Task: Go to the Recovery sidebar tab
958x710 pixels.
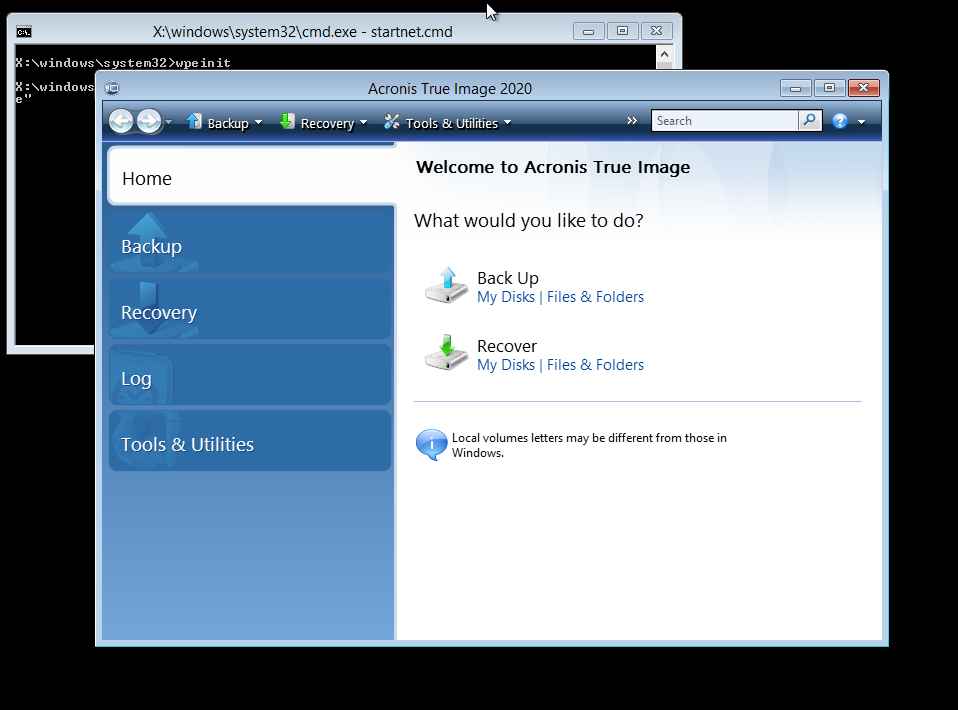Action: pos(249,312)
